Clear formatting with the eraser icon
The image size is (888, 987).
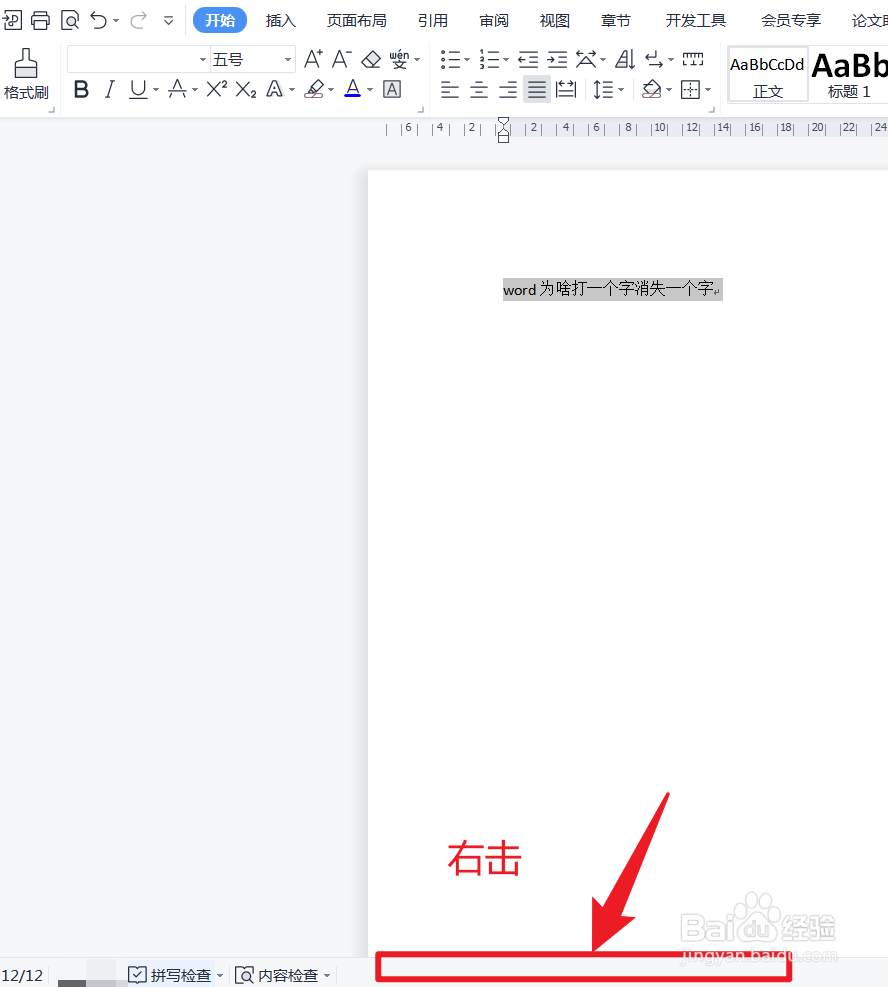coord(371,59)
